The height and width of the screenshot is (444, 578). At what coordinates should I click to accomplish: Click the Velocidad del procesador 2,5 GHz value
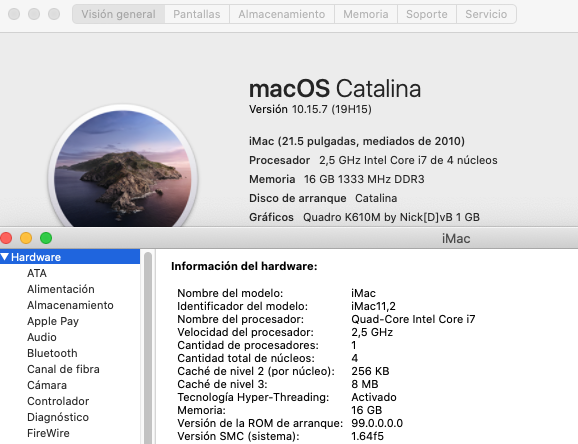coord(372,332)
